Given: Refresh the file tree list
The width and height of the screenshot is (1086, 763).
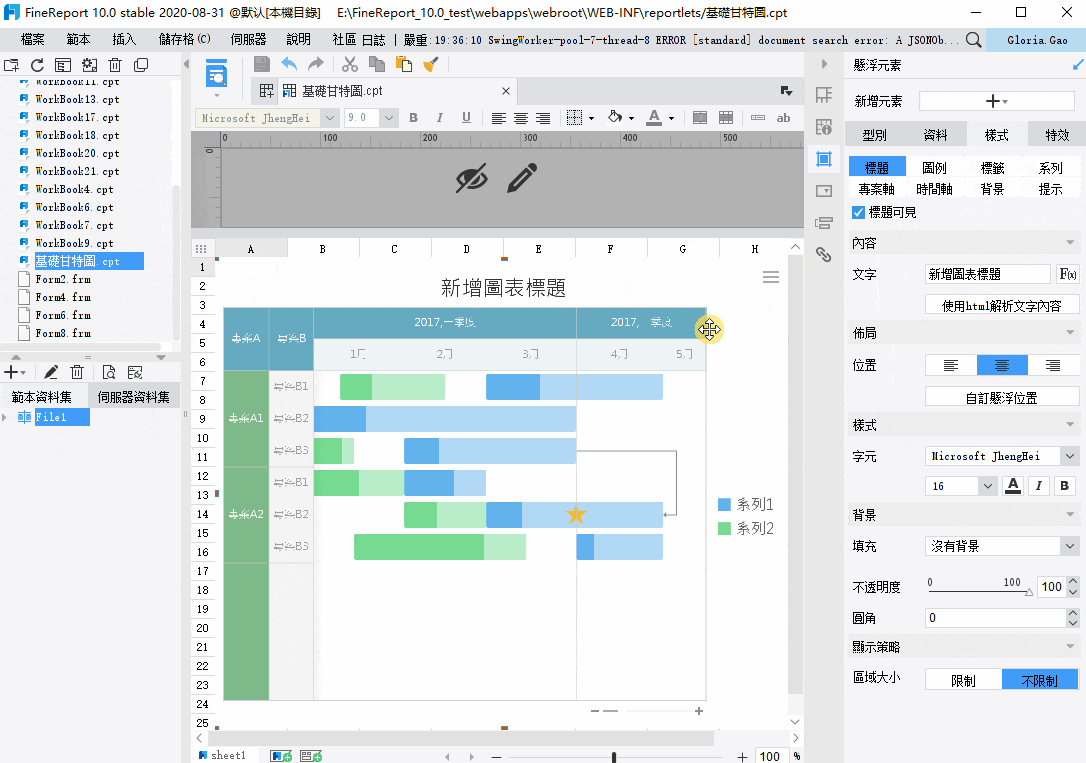Looking at the screenshot, I should [x=37, y=65].
